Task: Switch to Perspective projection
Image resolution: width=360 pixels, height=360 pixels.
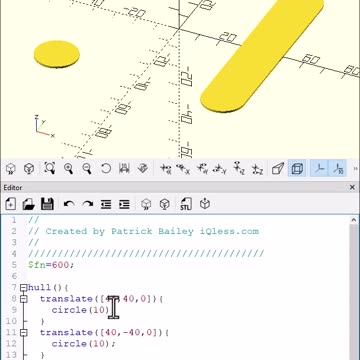Action: click(x=278, y=169)
